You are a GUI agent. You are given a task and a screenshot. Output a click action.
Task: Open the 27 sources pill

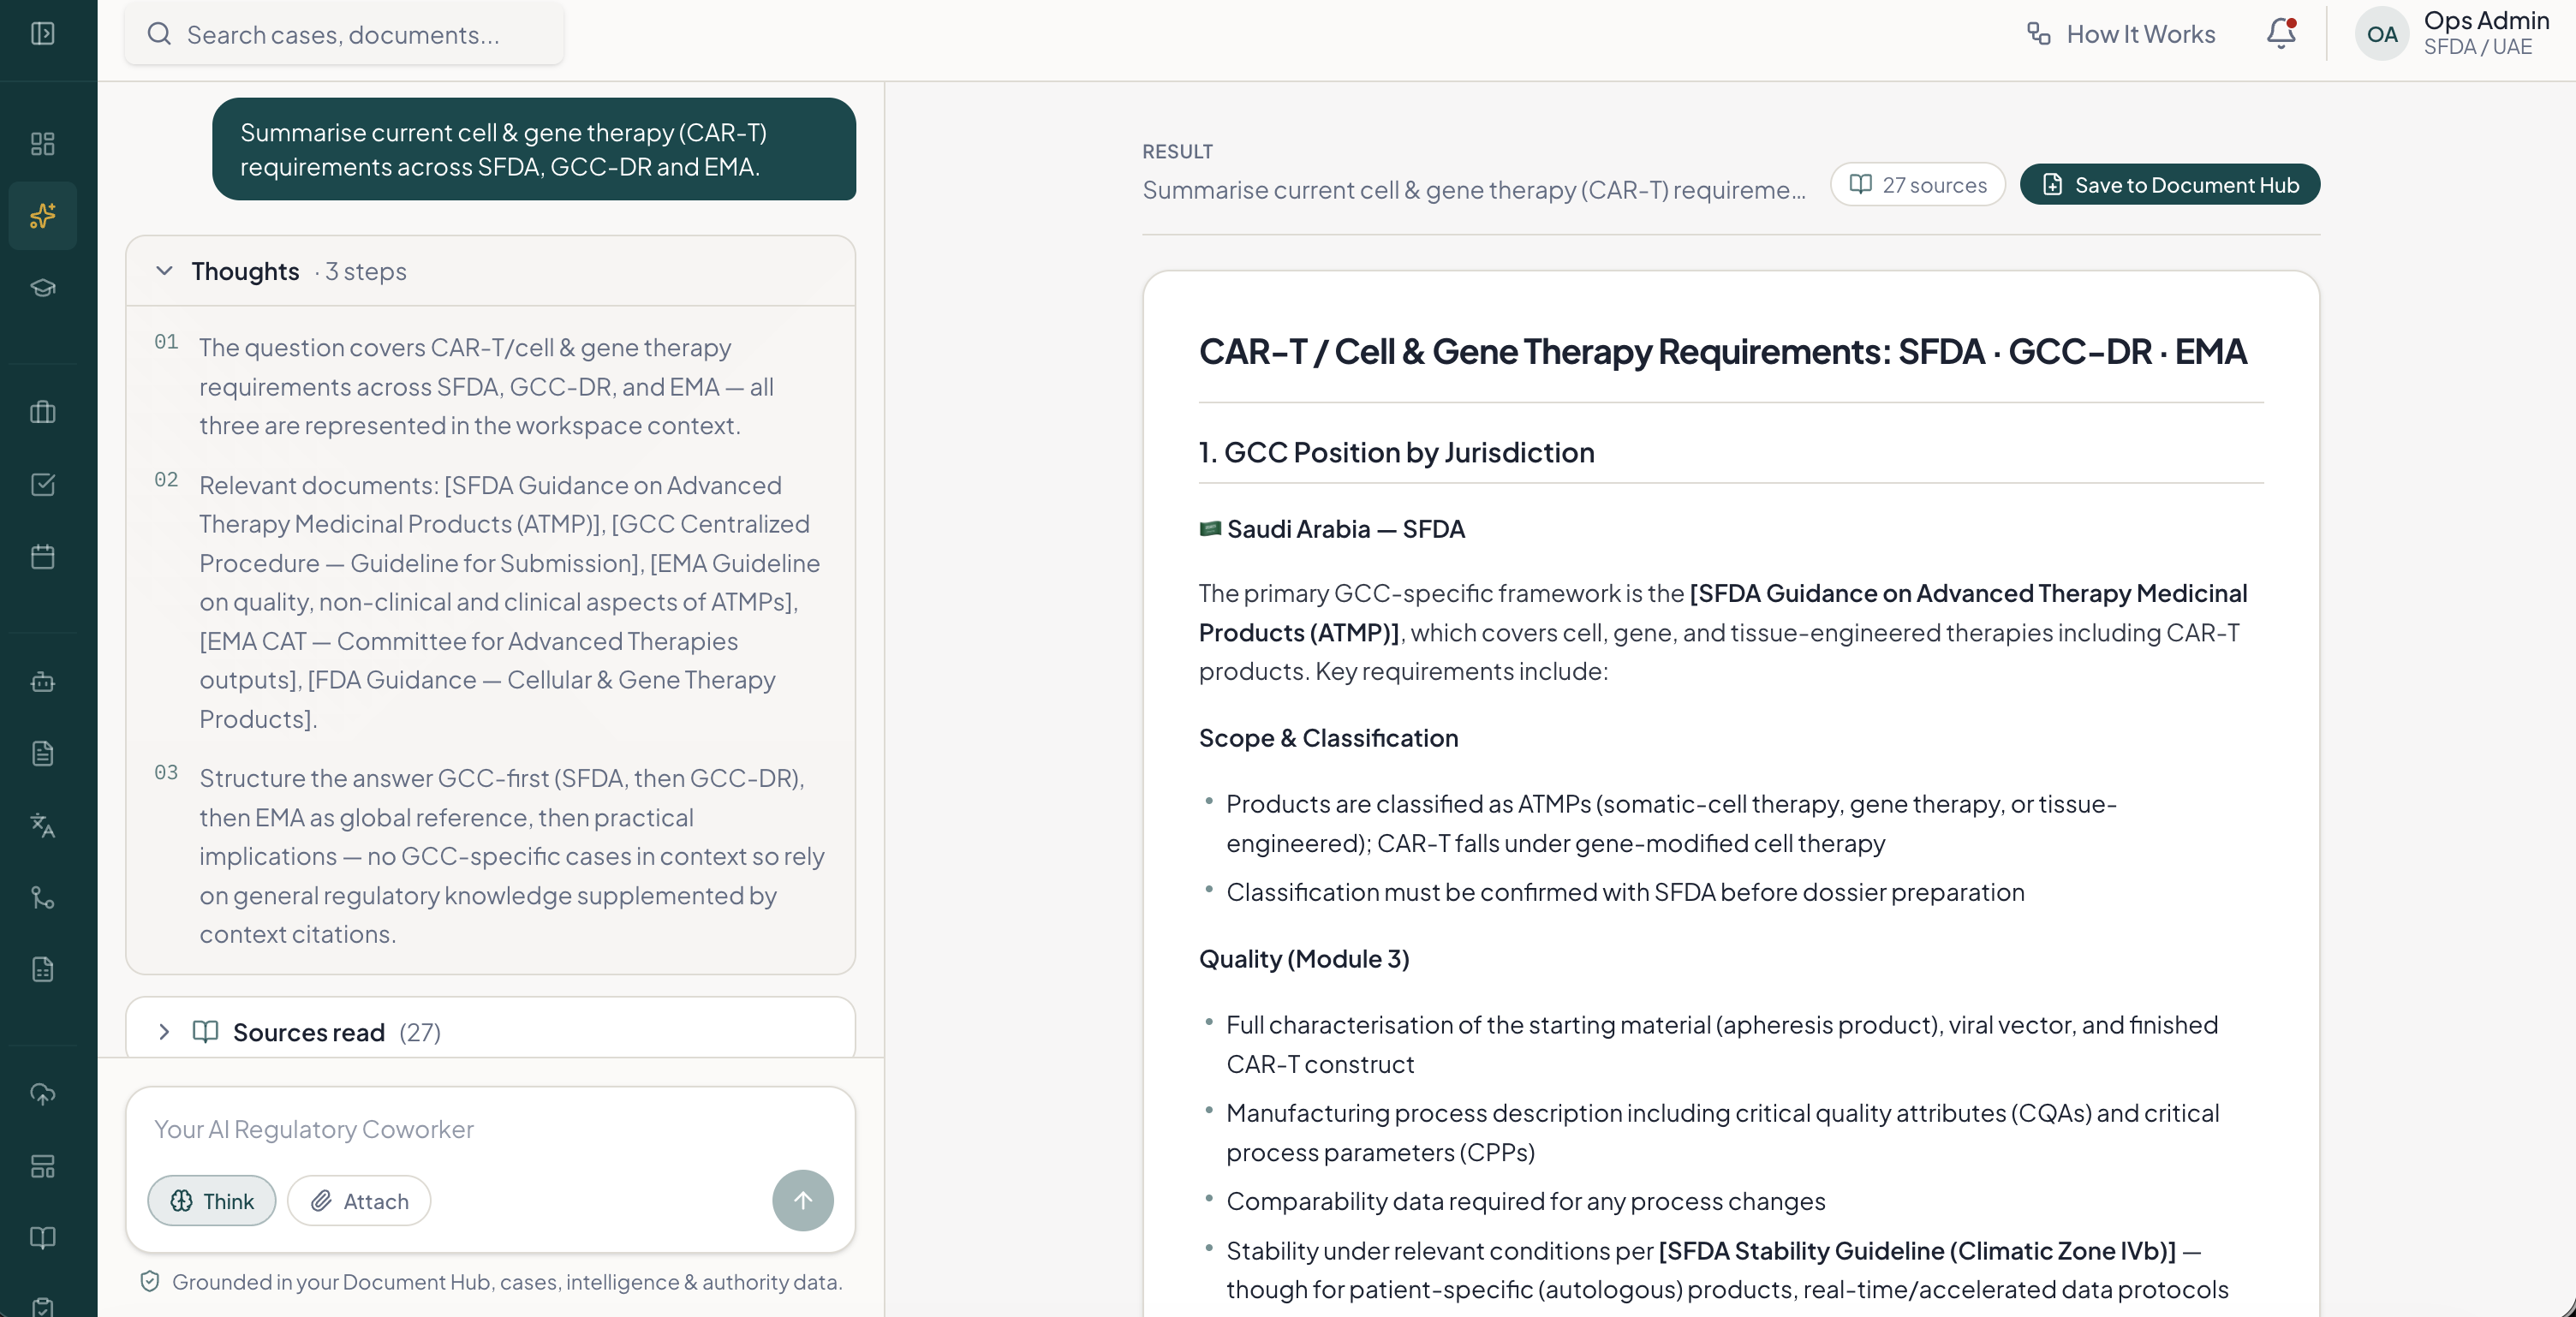point(1918,185)
